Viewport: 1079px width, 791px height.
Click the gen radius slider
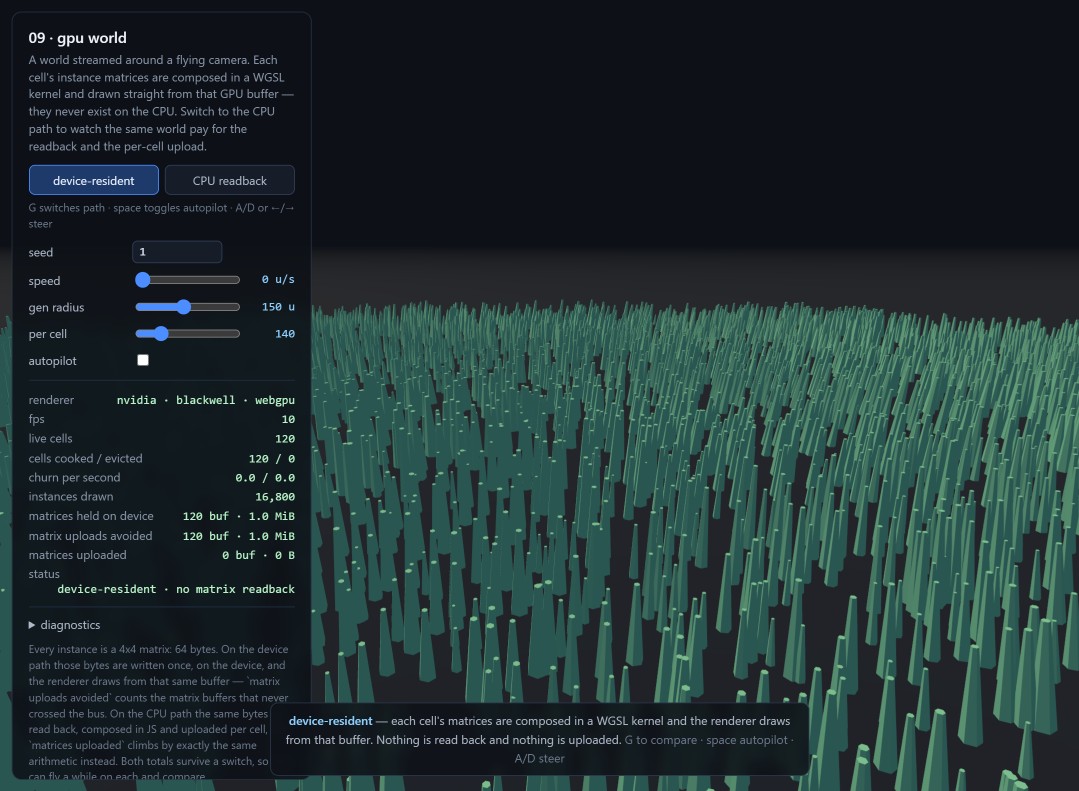(x=187, y=307)
